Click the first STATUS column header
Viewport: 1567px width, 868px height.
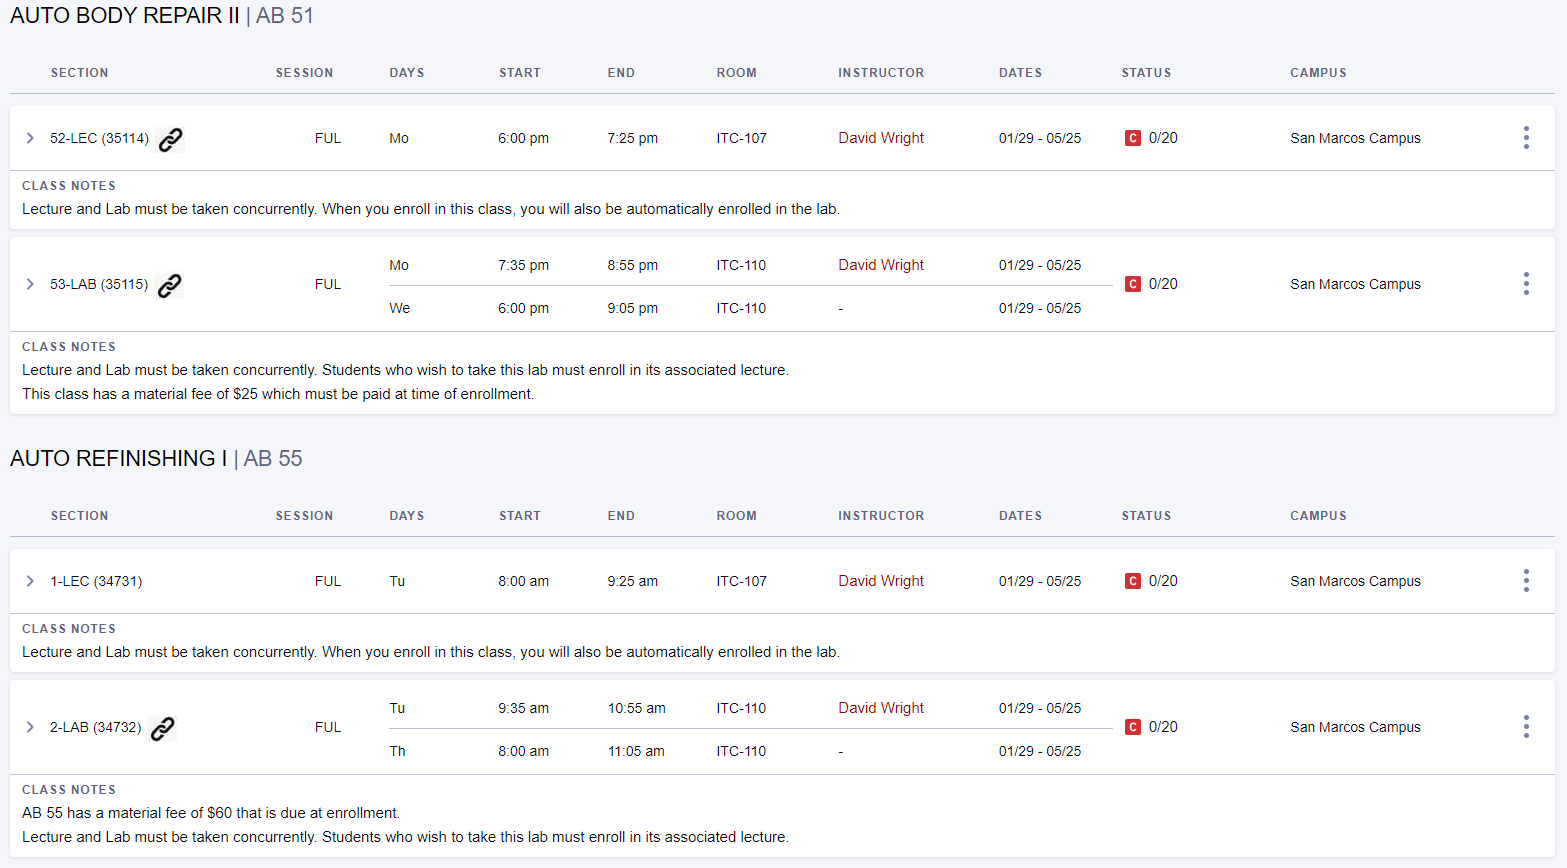[x=1145, y=73]
